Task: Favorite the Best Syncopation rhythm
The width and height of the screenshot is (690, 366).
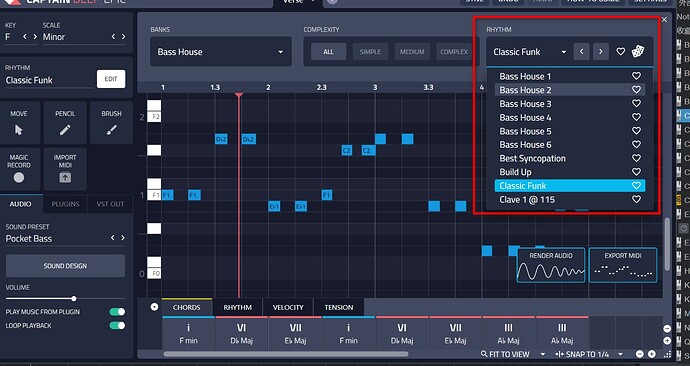Action: pos(636,158)
